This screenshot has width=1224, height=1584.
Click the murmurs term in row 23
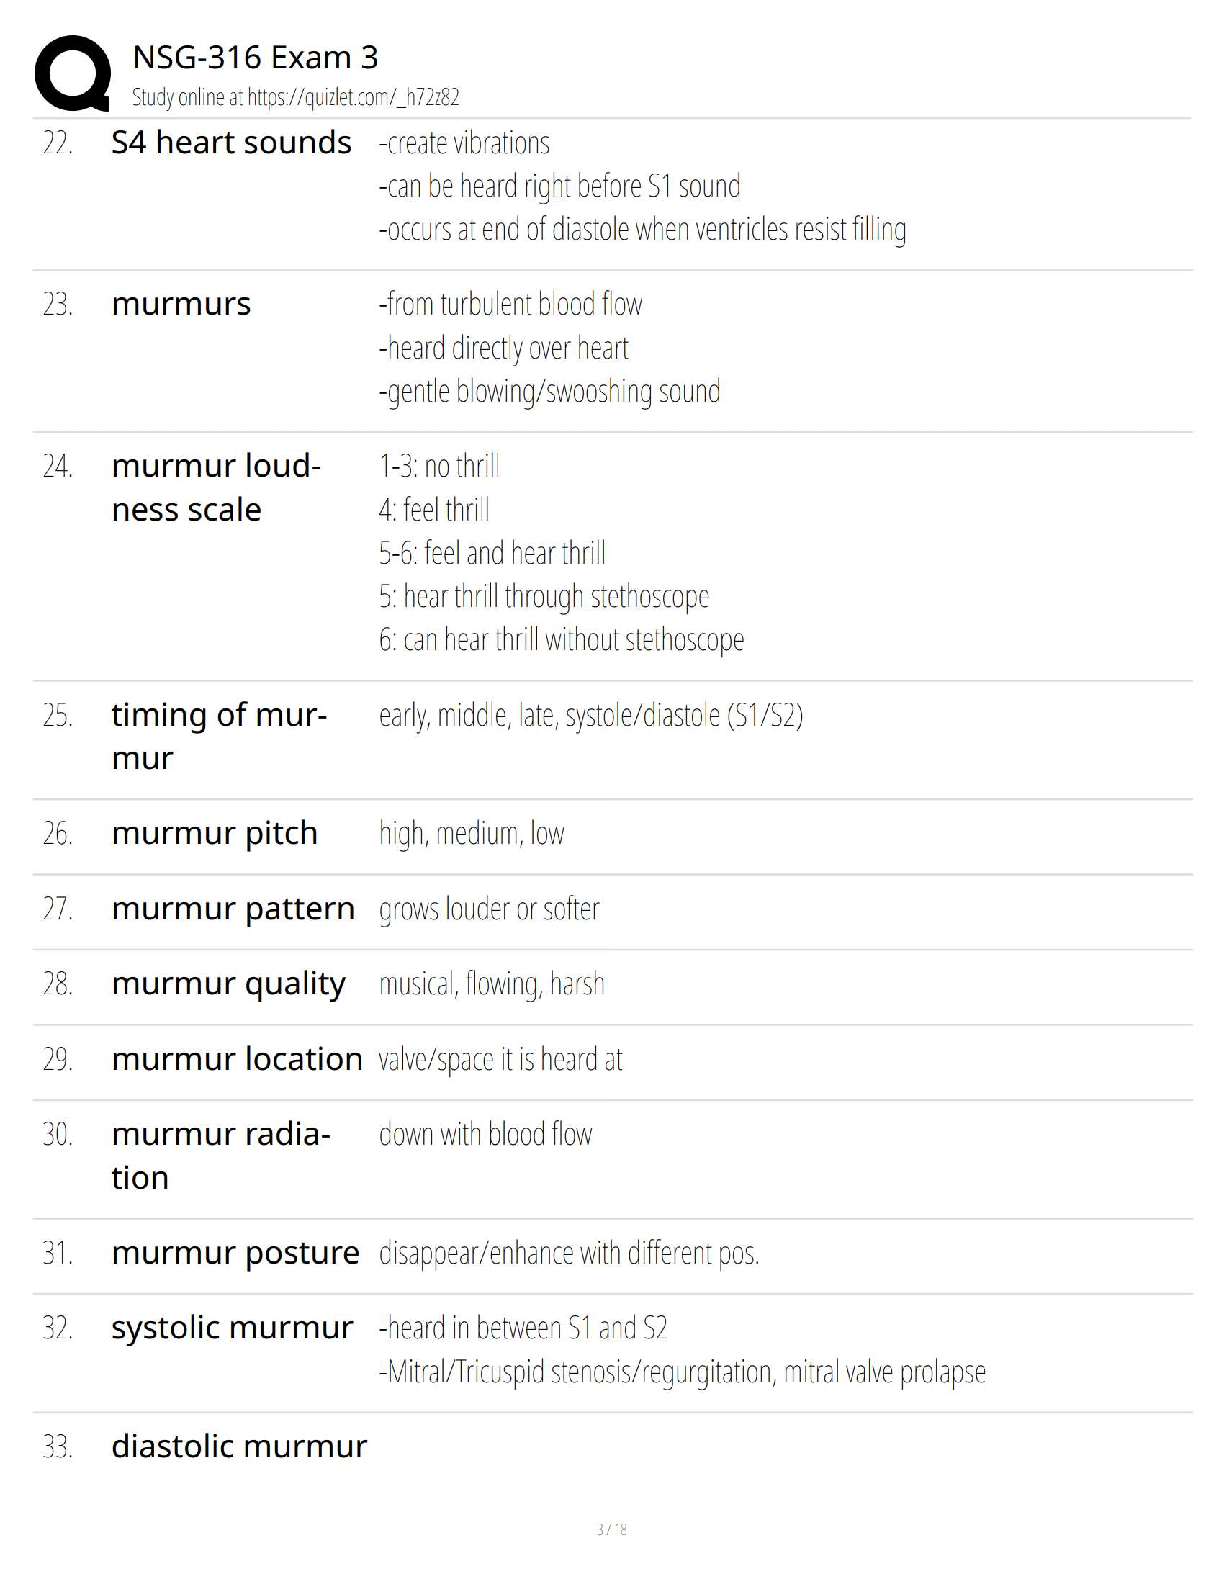[181, 304]
